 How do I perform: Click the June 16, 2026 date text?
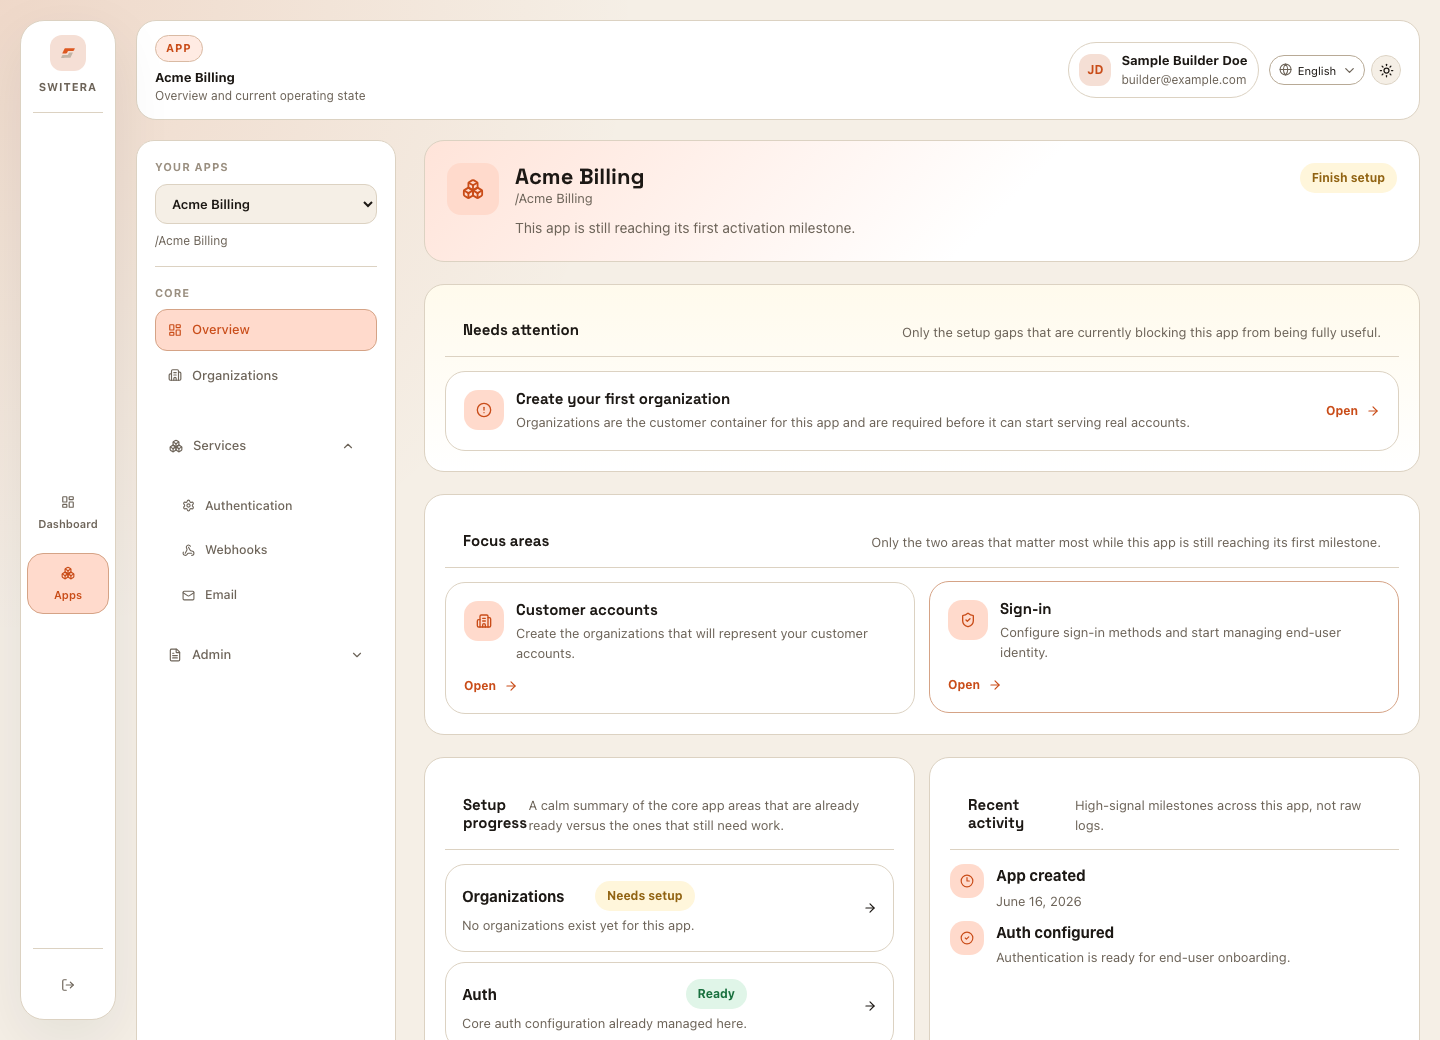[x=1039, y=902]
